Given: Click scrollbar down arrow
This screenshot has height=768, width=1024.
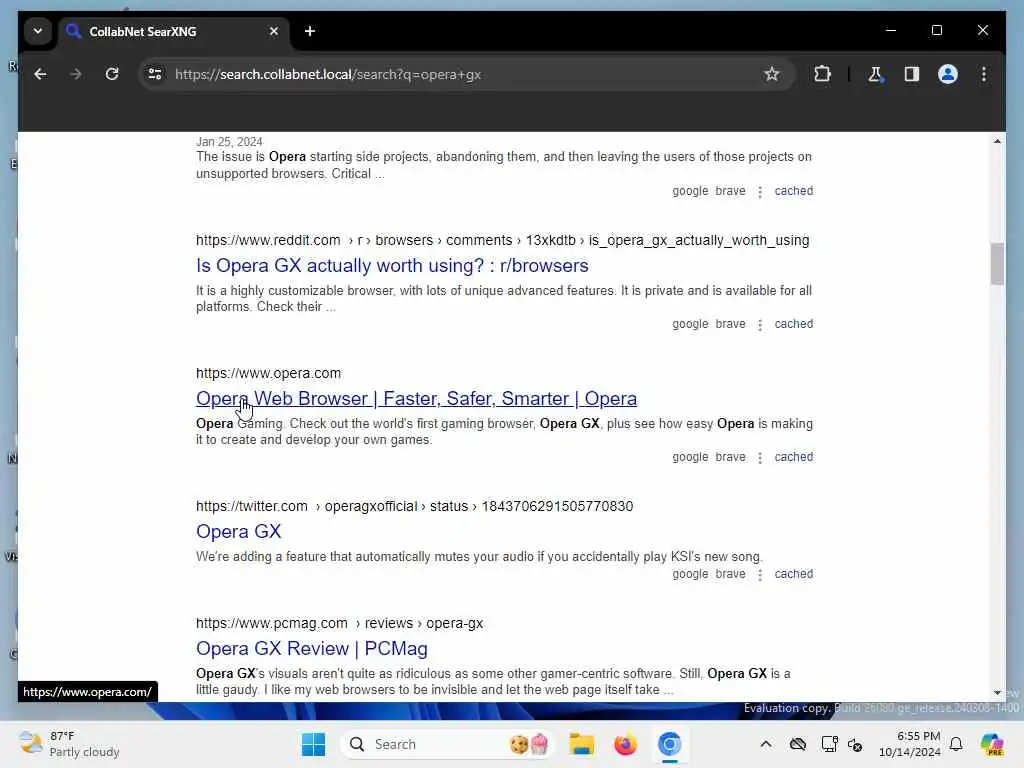Looking at the screenshot, I should pos(997,693).
